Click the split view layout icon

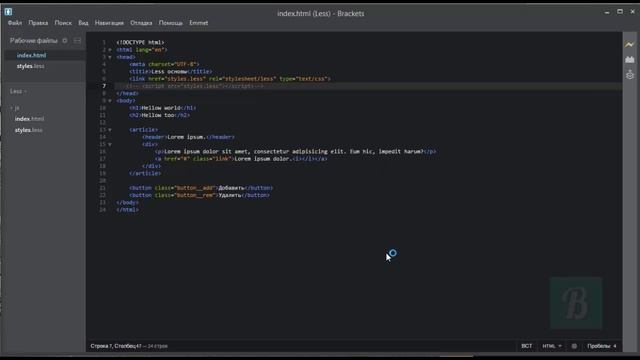point(77,41)
